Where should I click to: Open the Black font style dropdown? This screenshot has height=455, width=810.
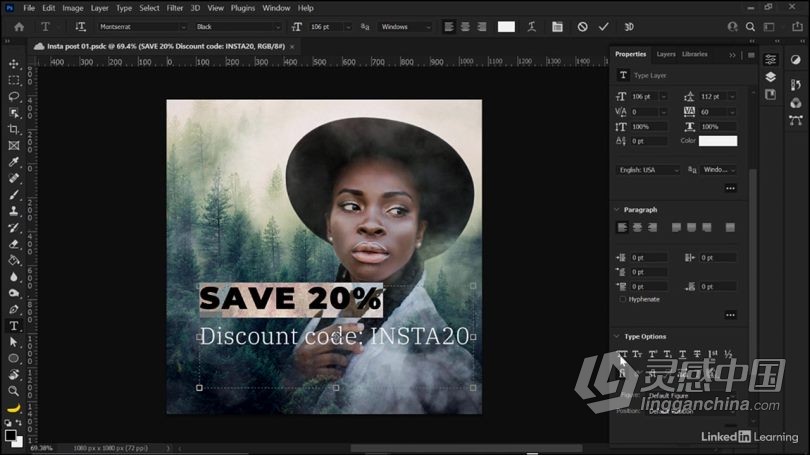tap(238, 27)
